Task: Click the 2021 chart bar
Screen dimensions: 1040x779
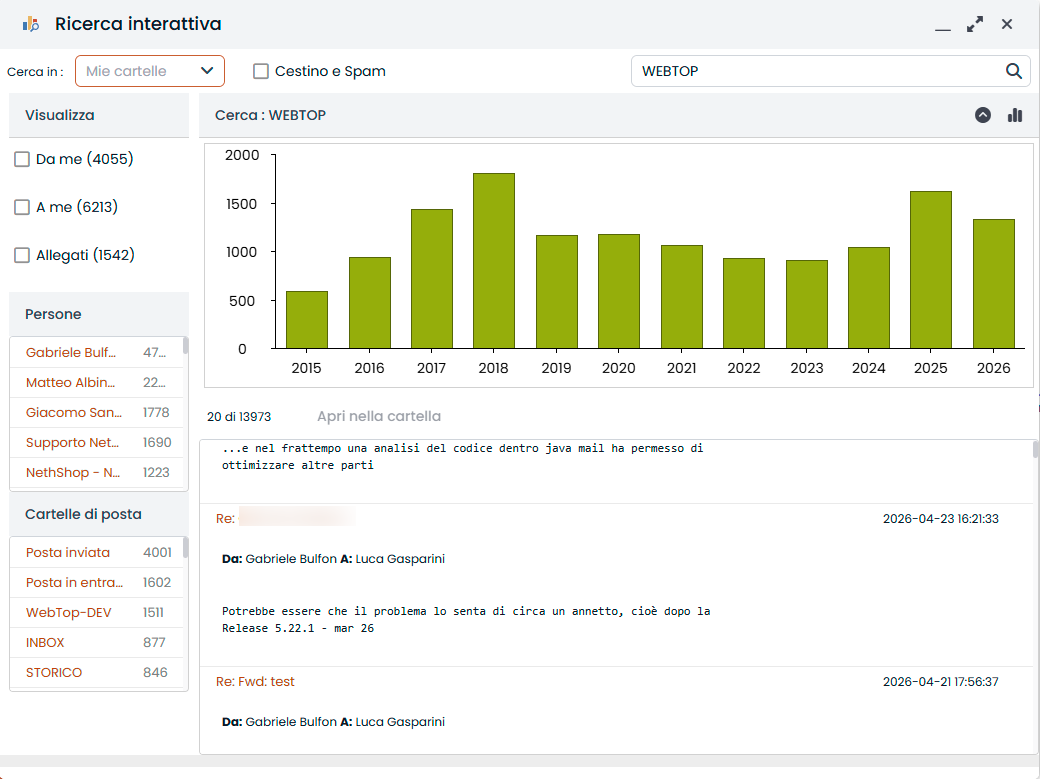Action: point(682,297)
